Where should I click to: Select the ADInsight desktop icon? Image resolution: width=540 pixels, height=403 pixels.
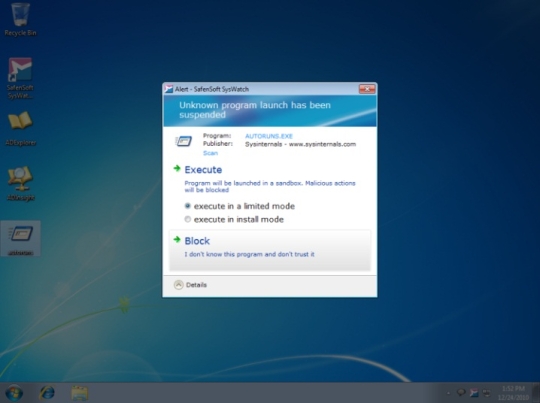[20, 183]
